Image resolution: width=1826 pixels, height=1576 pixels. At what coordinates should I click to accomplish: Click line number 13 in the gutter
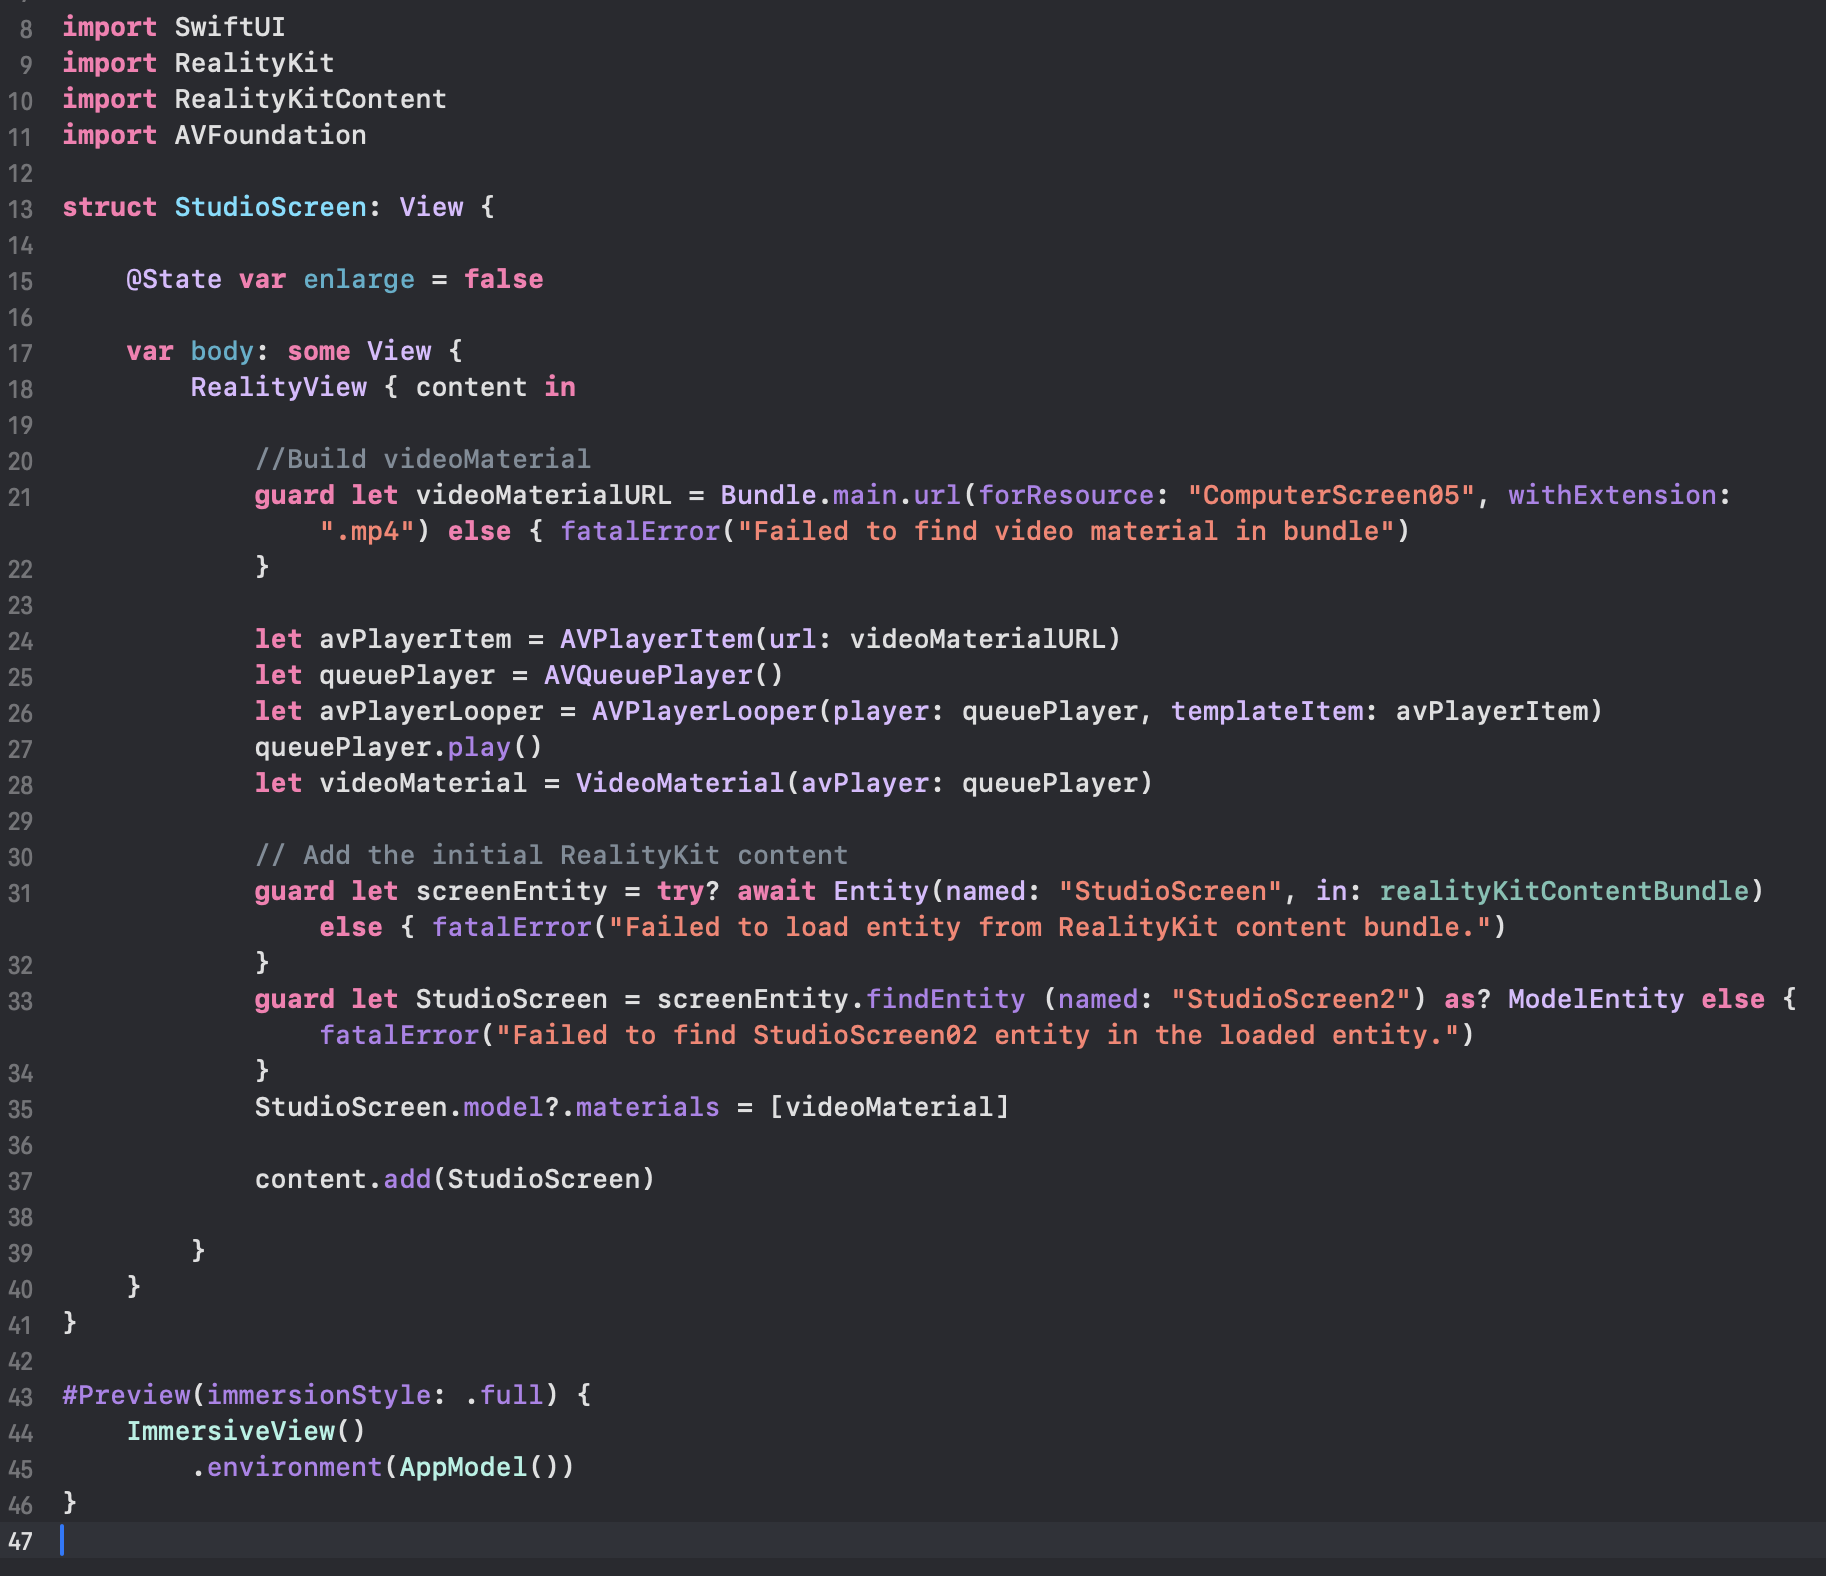click(x=20, y=209)
